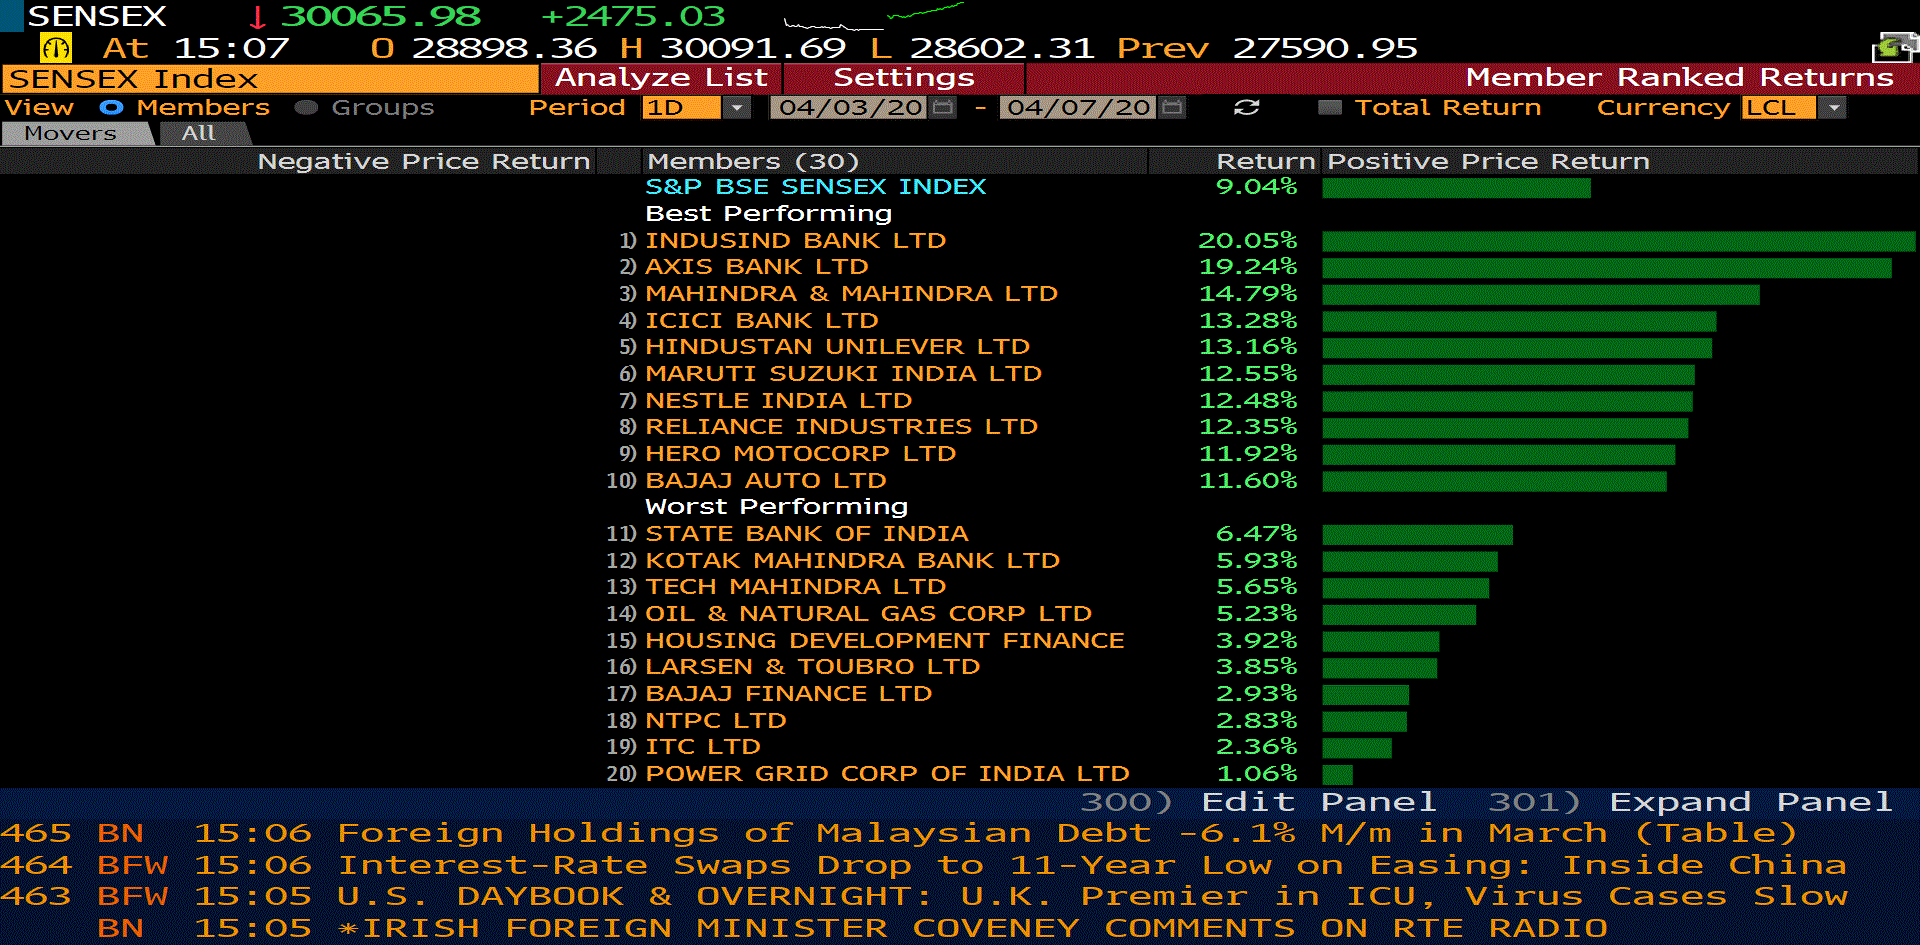
Task: Open the Period 1D dropdown arrow
Action: [x=736, y=108]
